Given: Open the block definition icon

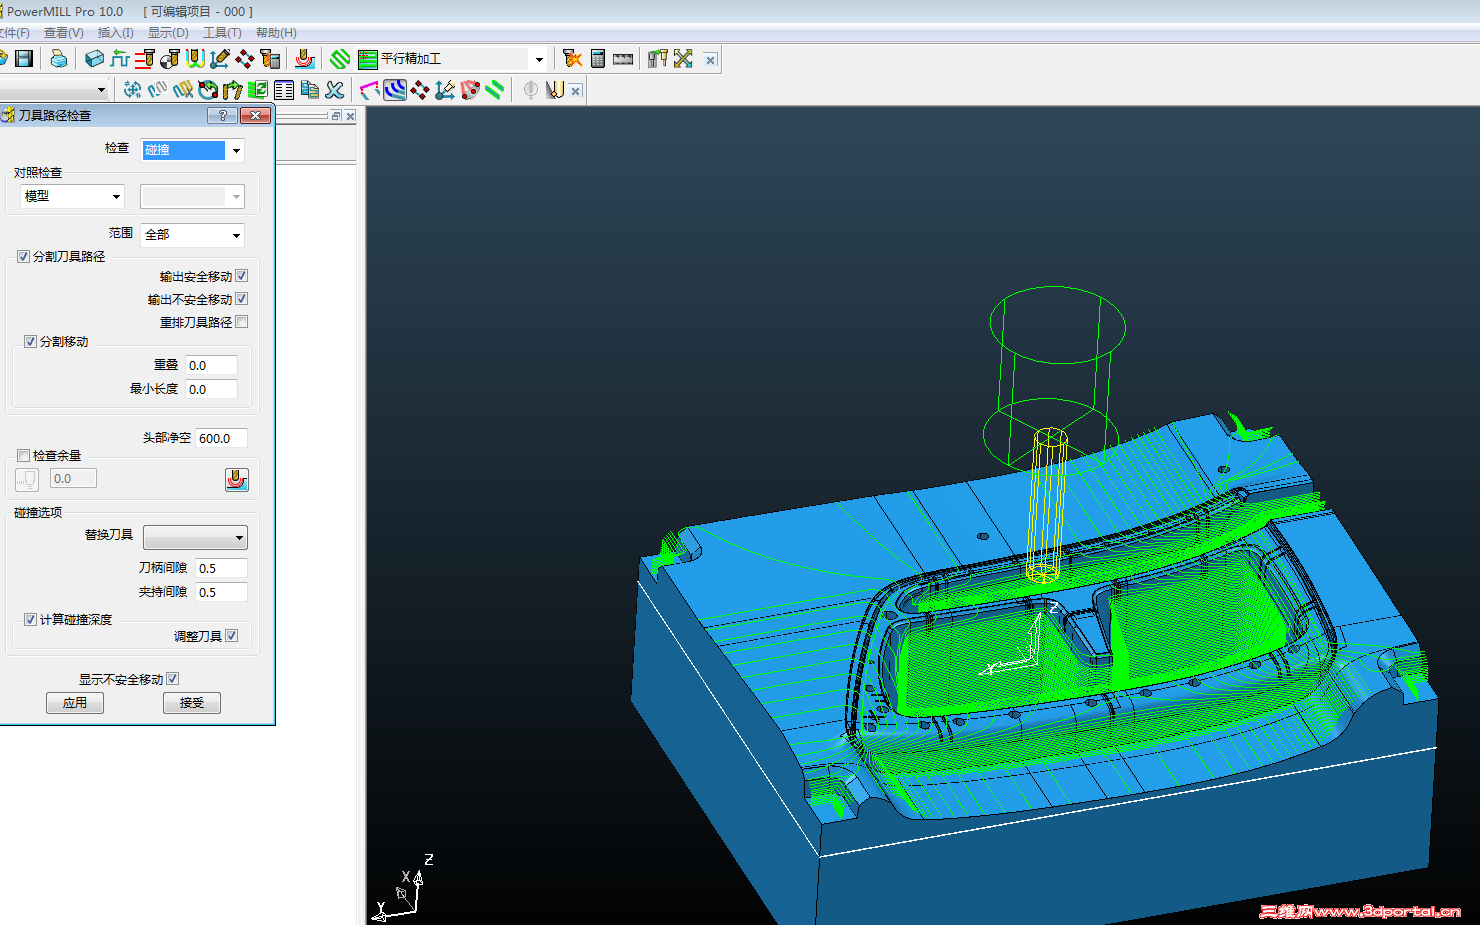Looking at the screenshot, I should (x=94, y=59).
